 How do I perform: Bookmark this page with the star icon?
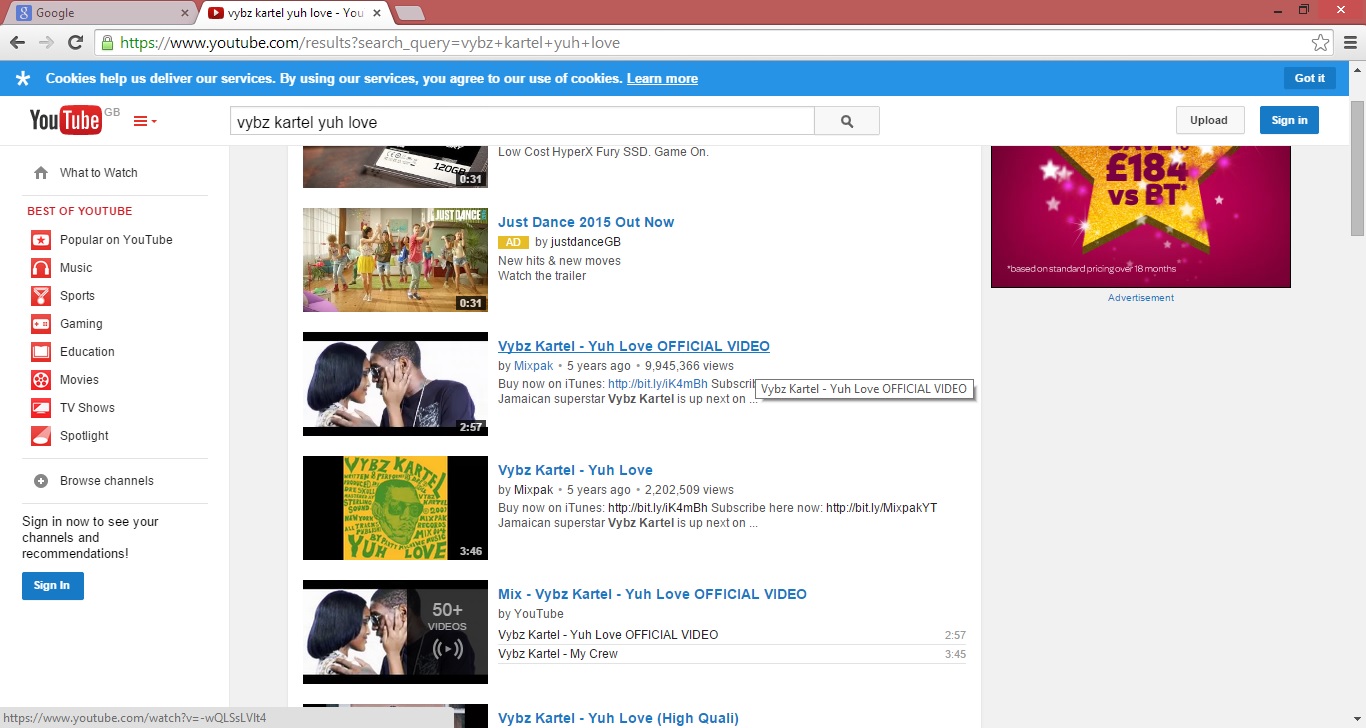coord(1320,43)
